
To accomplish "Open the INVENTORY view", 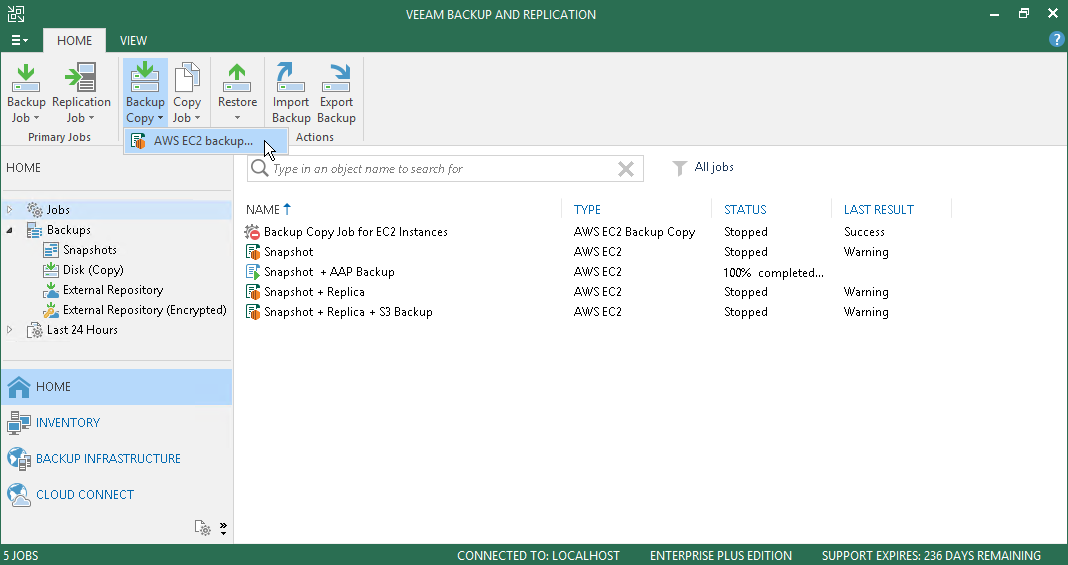I will click(x=116, y=423).
